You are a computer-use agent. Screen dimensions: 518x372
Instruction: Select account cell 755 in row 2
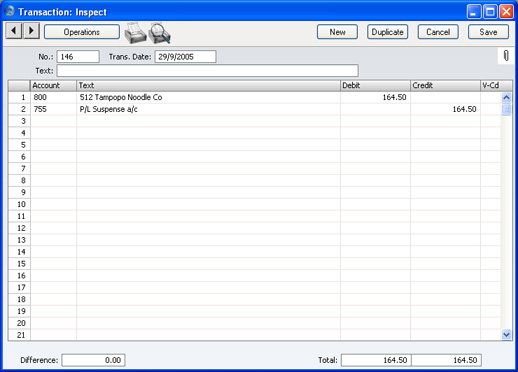point(53,109)
